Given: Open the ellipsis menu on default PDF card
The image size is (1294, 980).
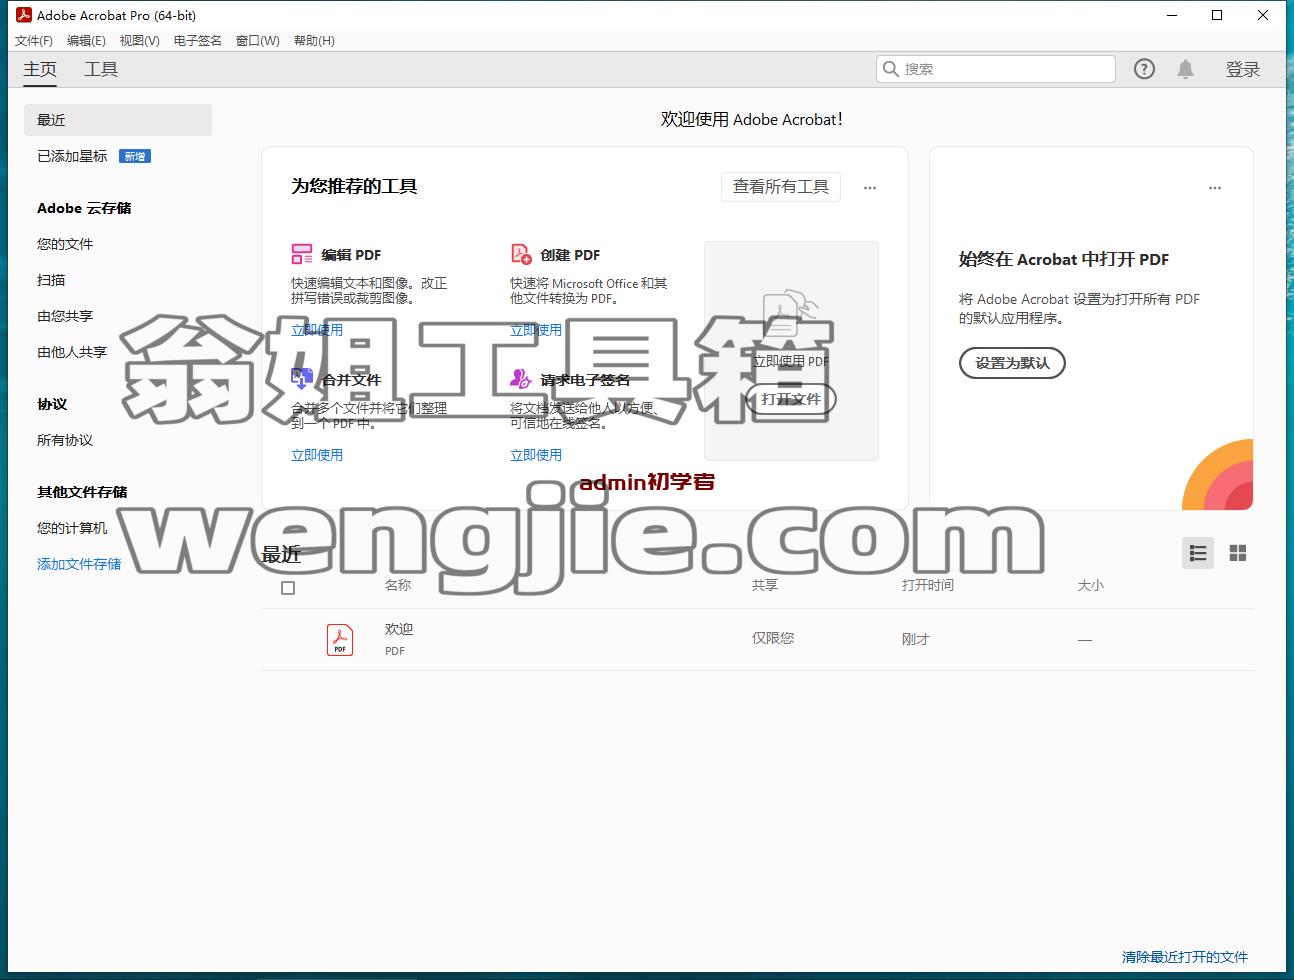Looking at the screenshot, I should coord(1215,188).
